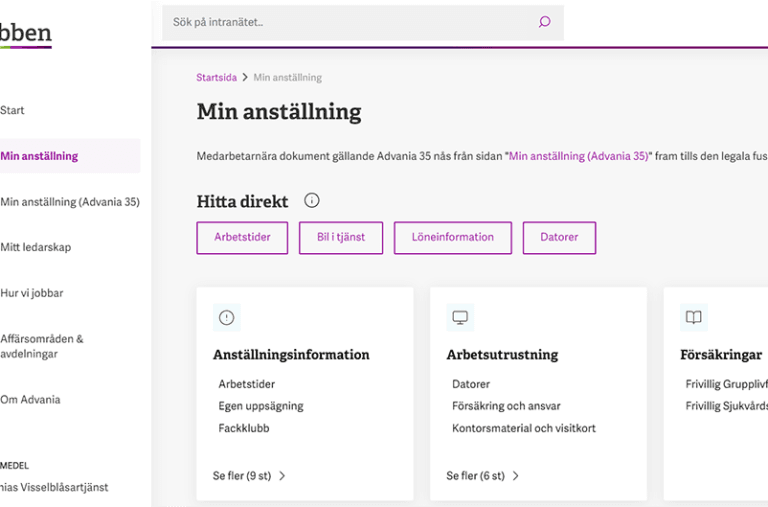
Task: Open the Min anställning (Advania 35) inline link
Action: 578,156
